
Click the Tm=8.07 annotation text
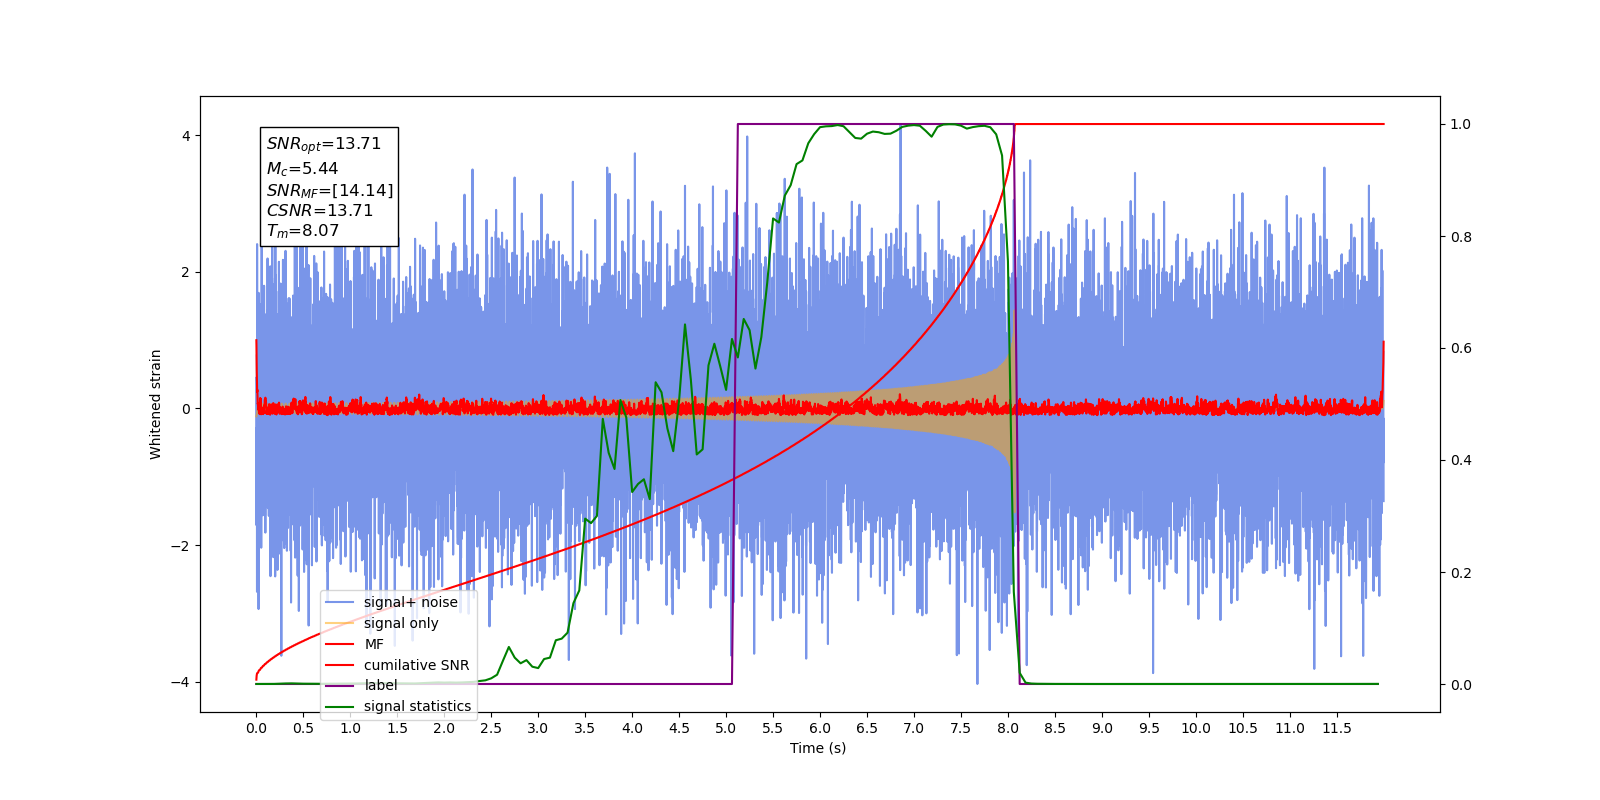click(303, 231)
